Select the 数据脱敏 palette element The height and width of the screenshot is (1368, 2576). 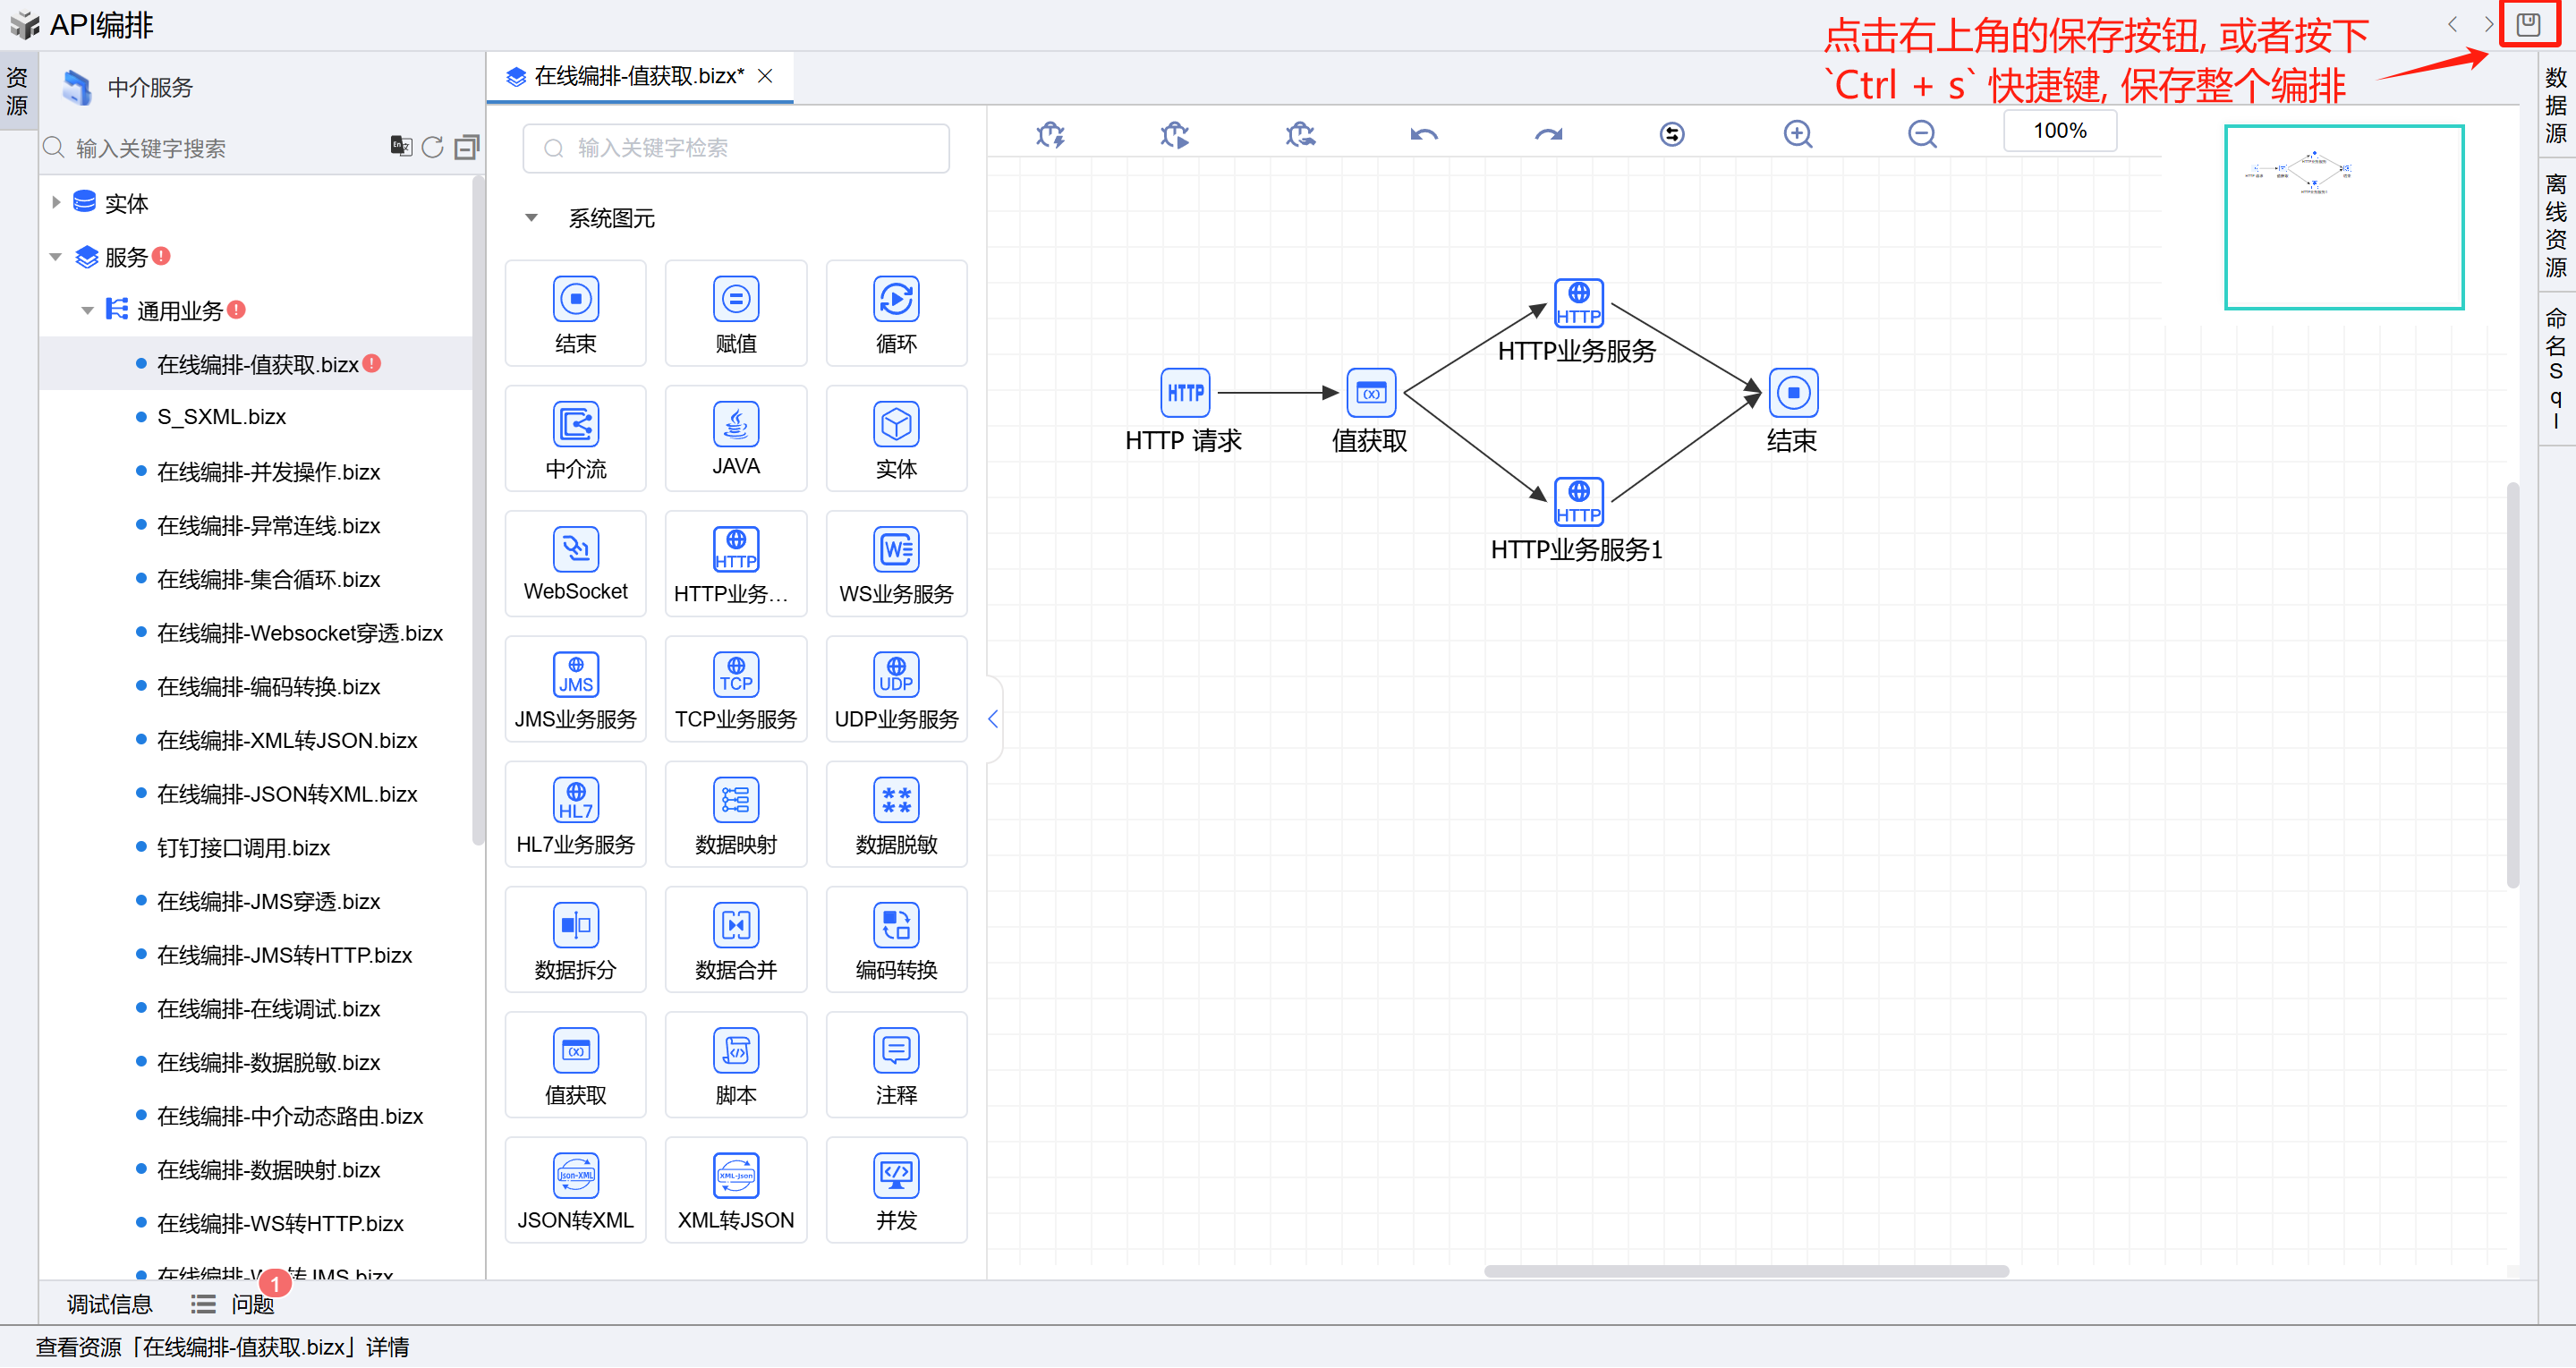click(x=896, y=814)
